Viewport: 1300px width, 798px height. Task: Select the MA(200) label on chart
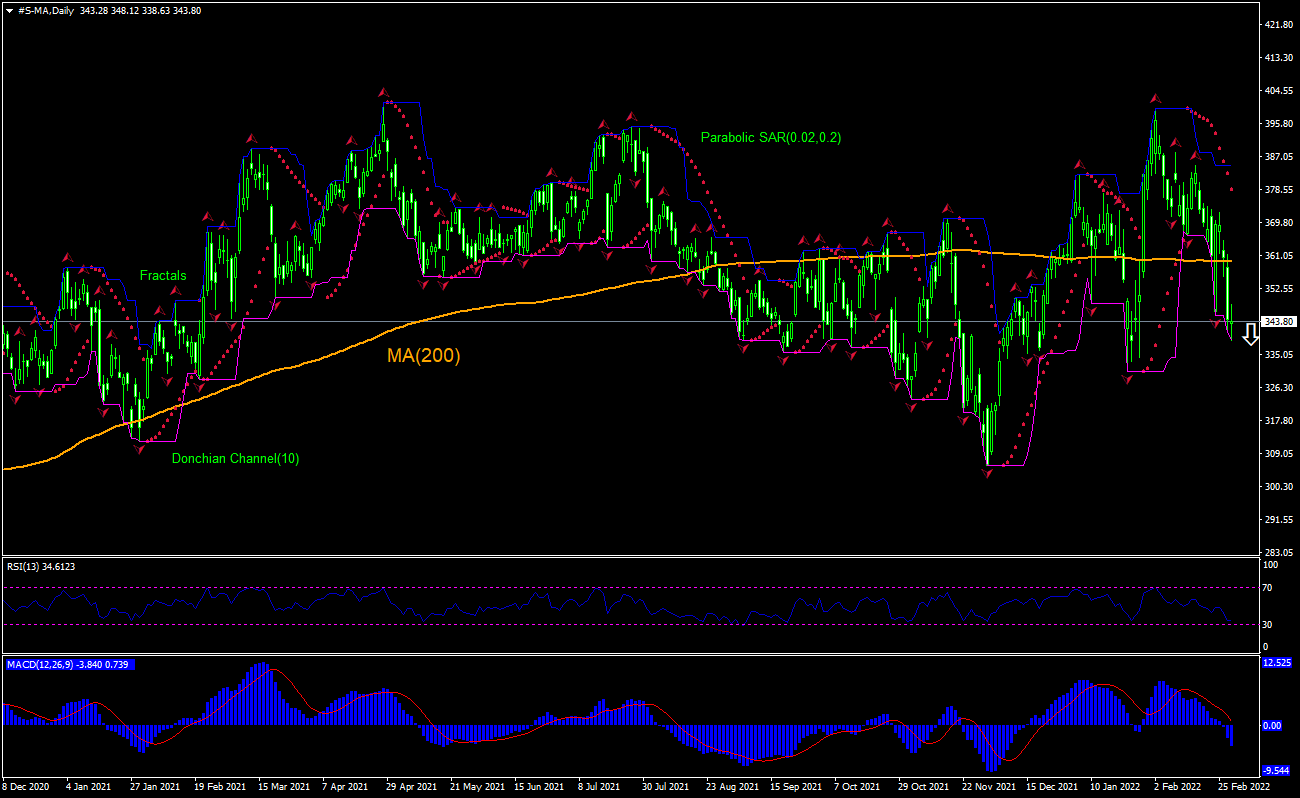tap(423, 355)
